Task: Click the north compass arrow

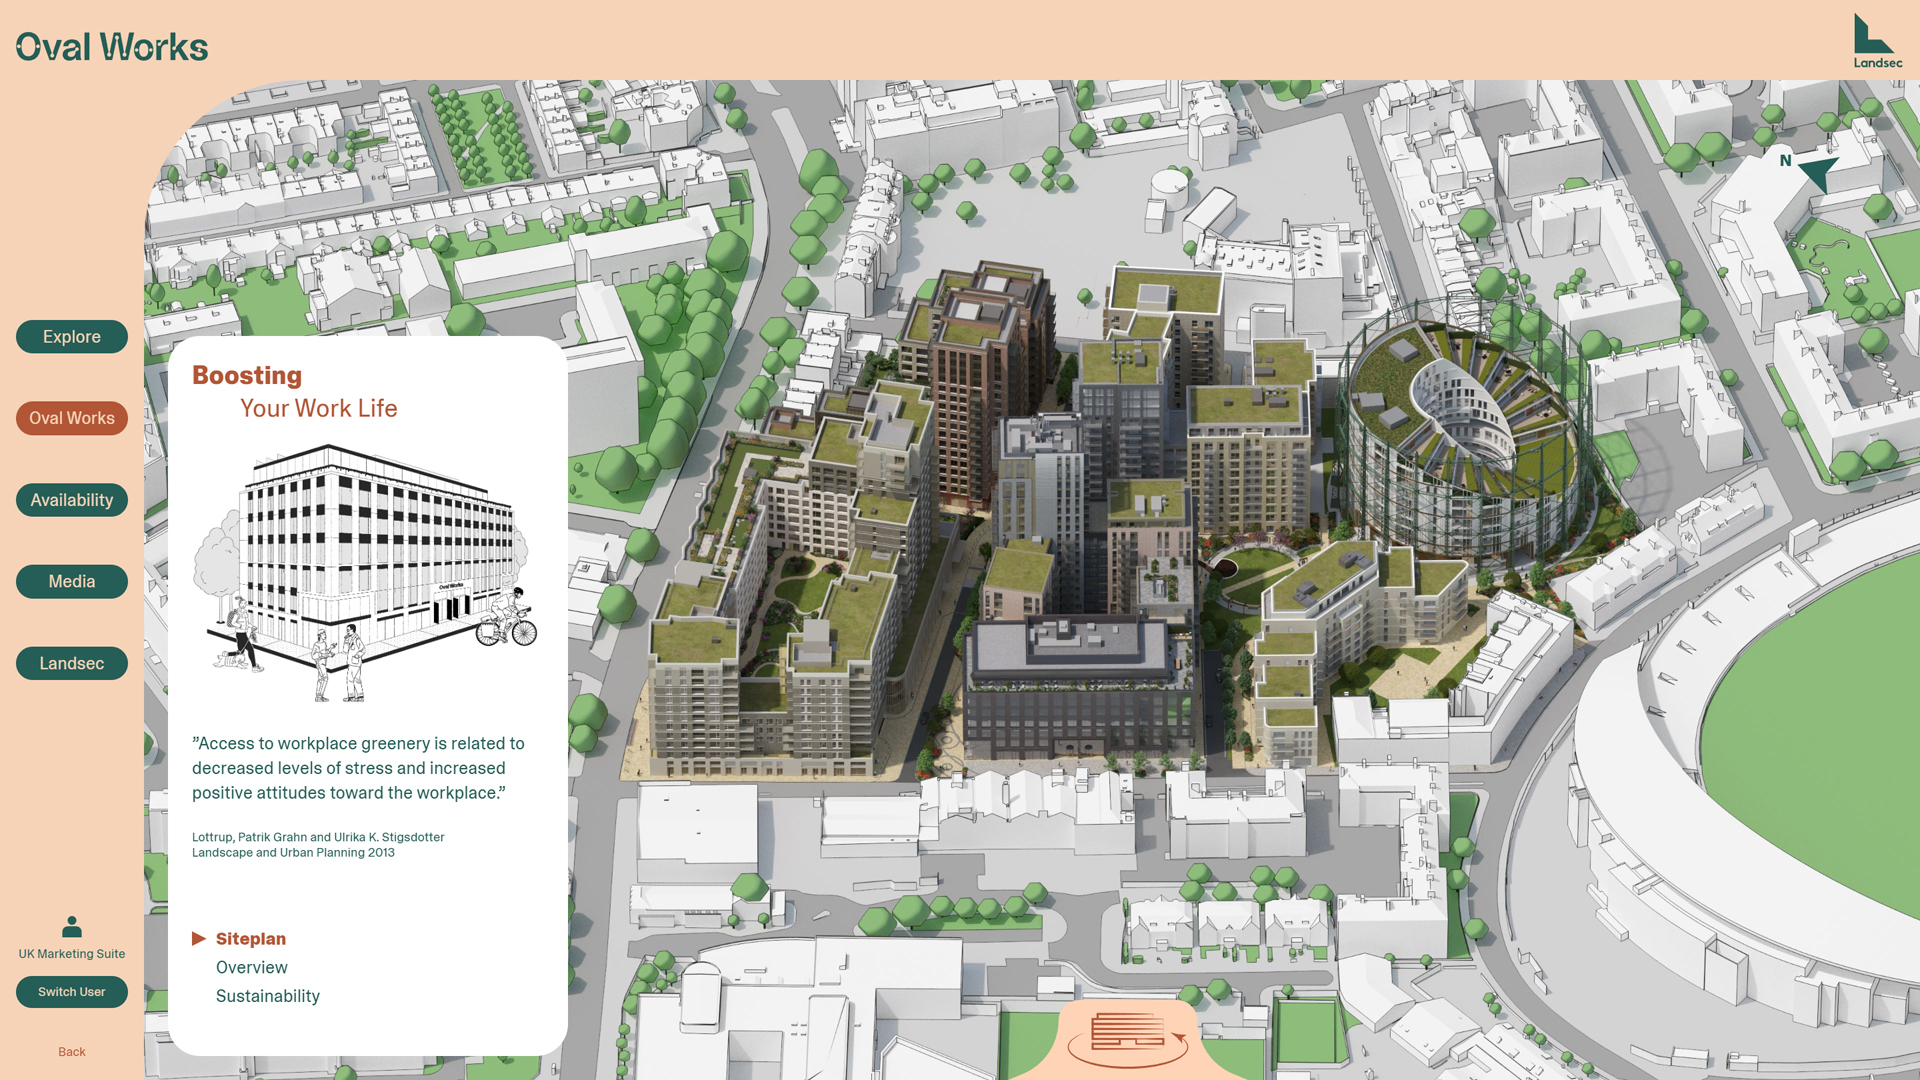Action: pos(1818,172)
